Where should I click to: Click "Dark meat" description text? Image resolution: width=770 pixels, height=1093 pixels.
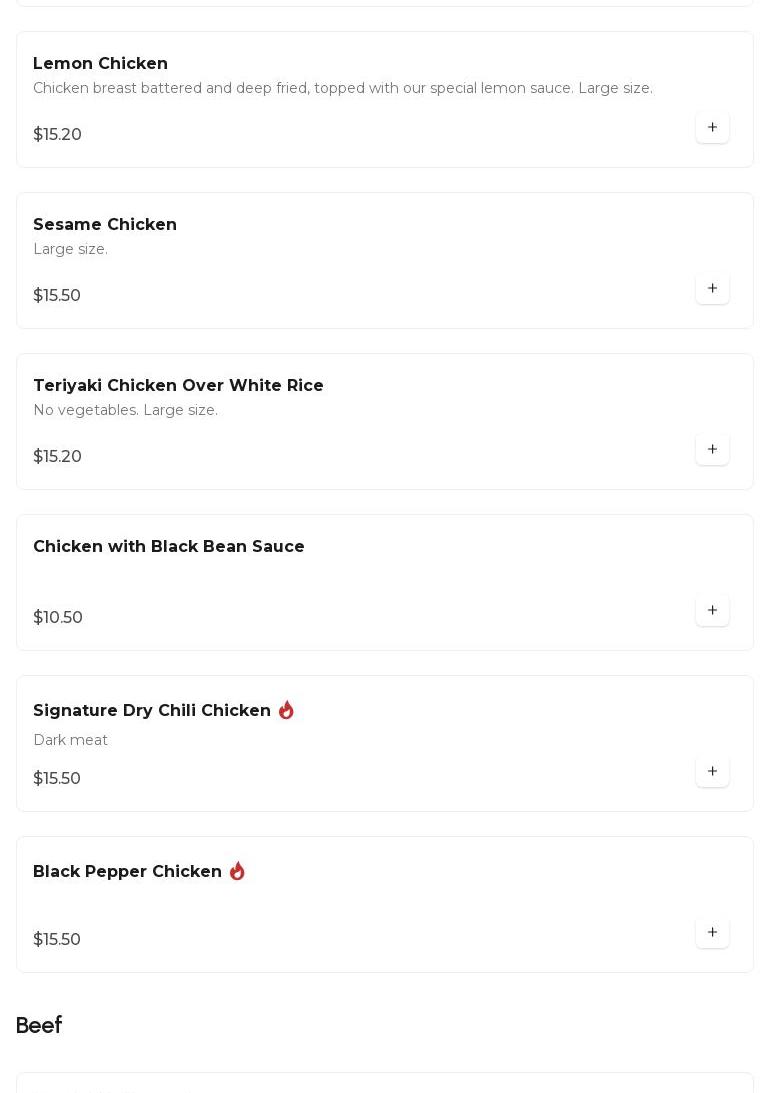pyautogui.click(x=70, y=741)
